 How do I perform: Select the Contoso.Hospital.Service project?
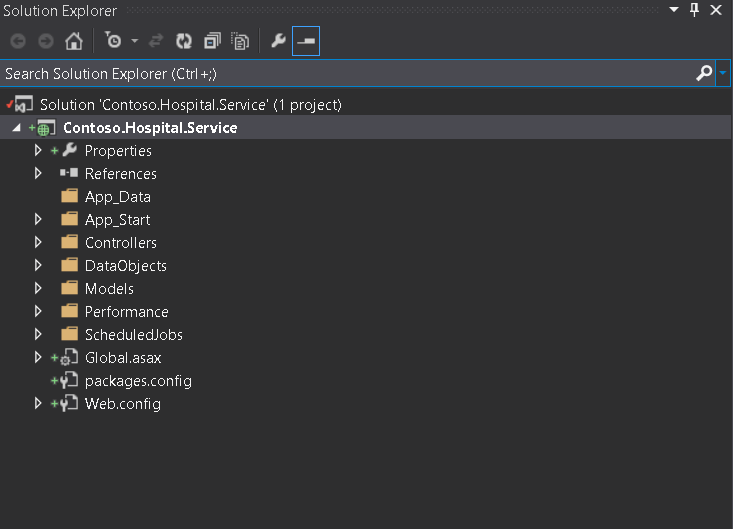click(x=150, y=128)
